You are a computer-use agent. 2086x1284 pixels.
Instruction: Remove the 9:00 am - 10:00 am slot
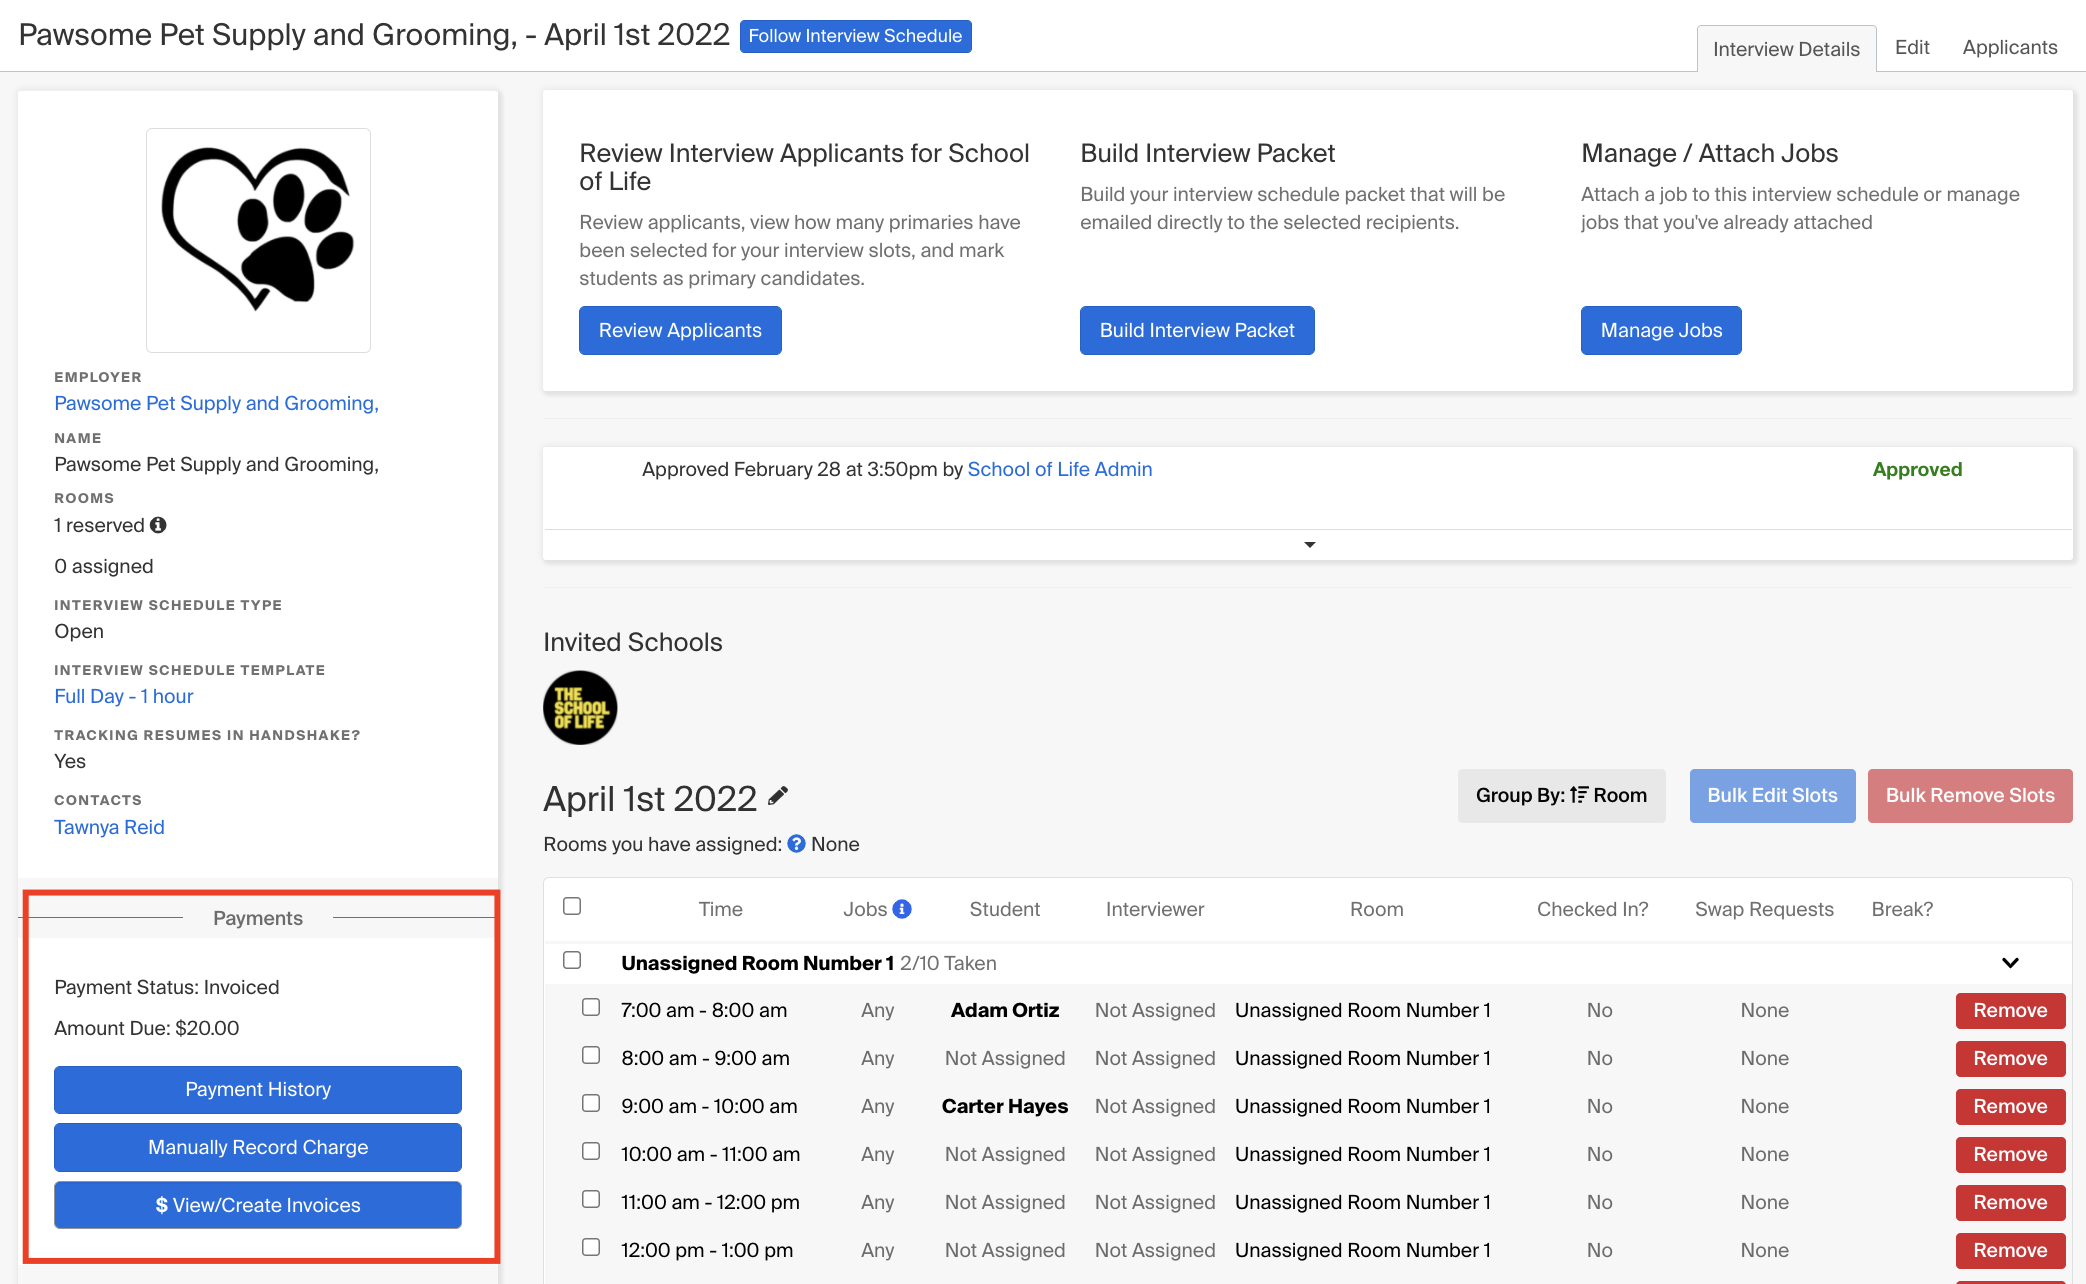coord(2010,1106)
